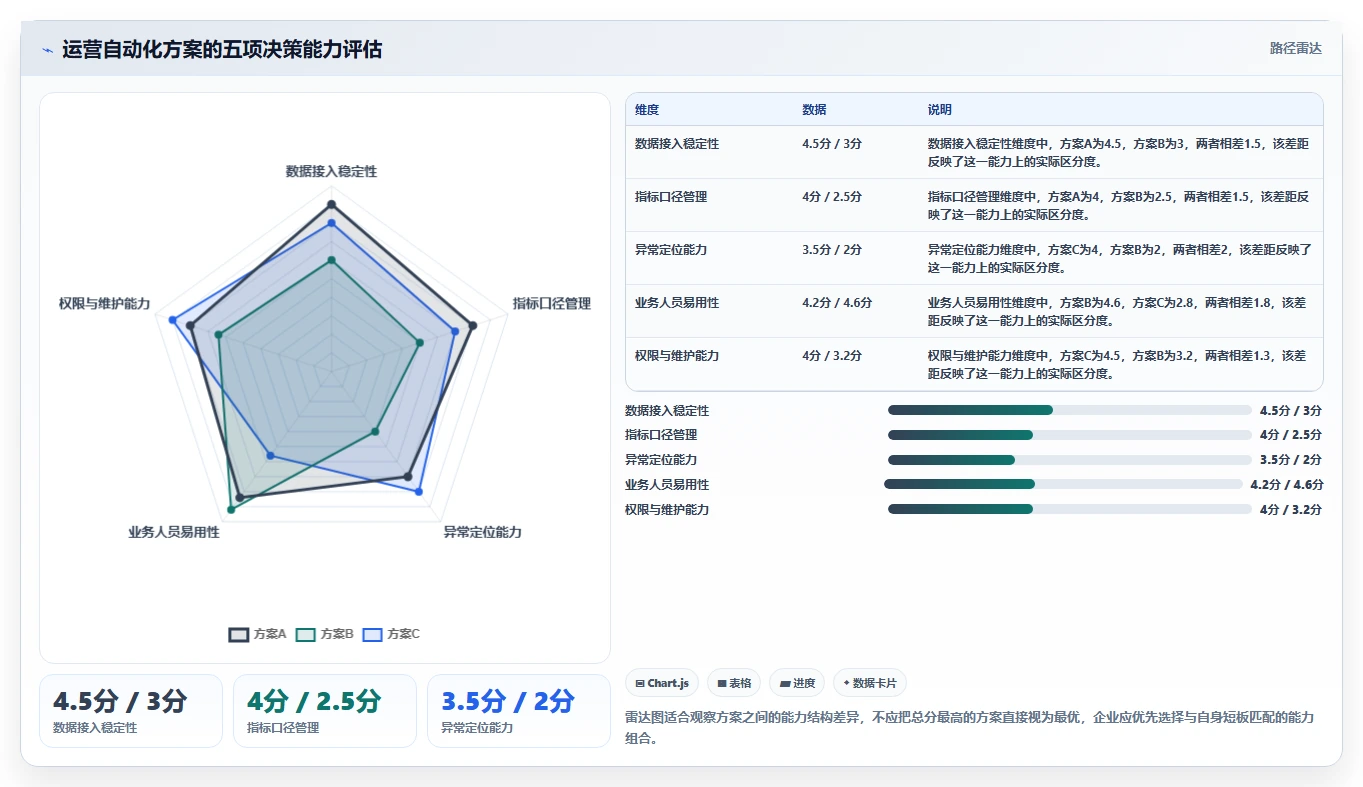The image size is (1363, 787).
Task: Toggle 方案C legend swatch
Action: [x=372, y=634]
